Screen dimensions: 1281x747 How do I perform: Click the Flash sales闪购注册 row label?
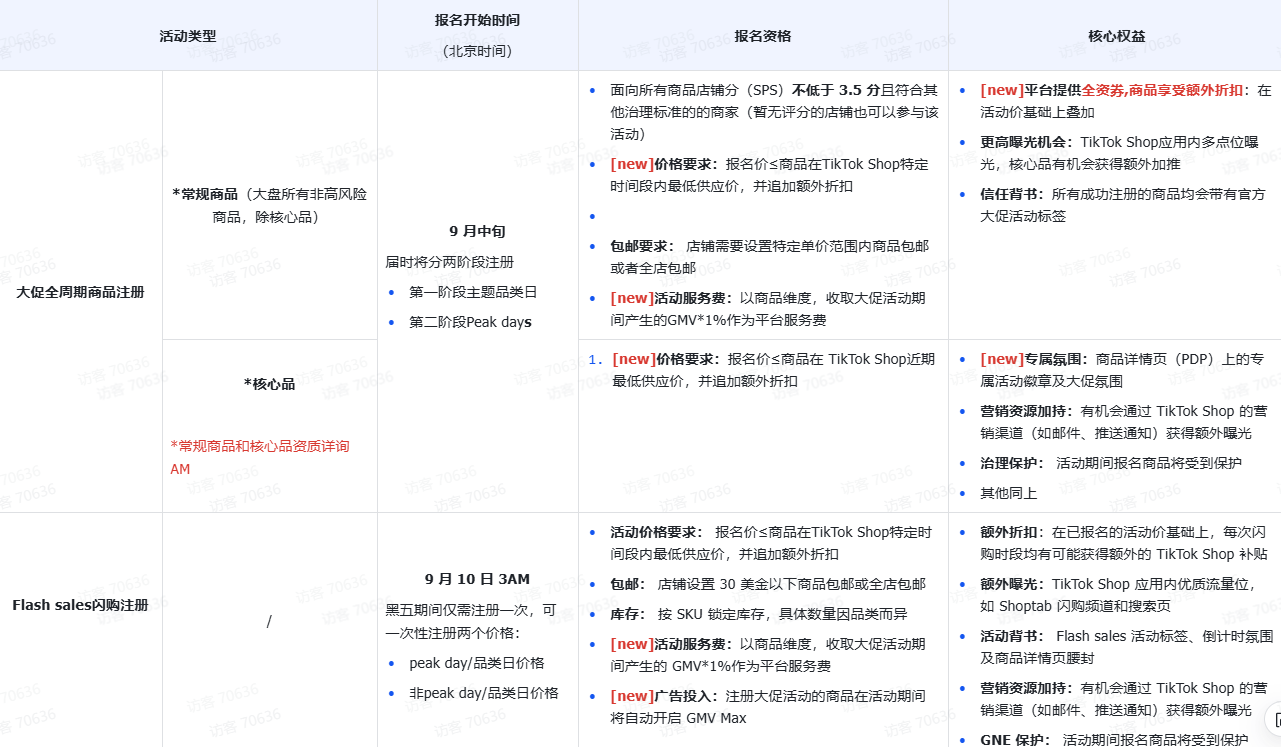[80, 605]
